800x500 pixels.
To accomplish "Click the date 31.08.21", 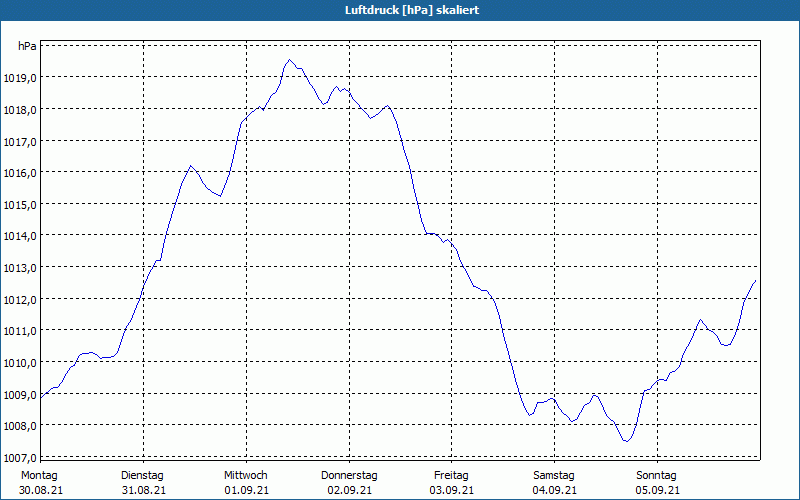I will tap(144, 490).
